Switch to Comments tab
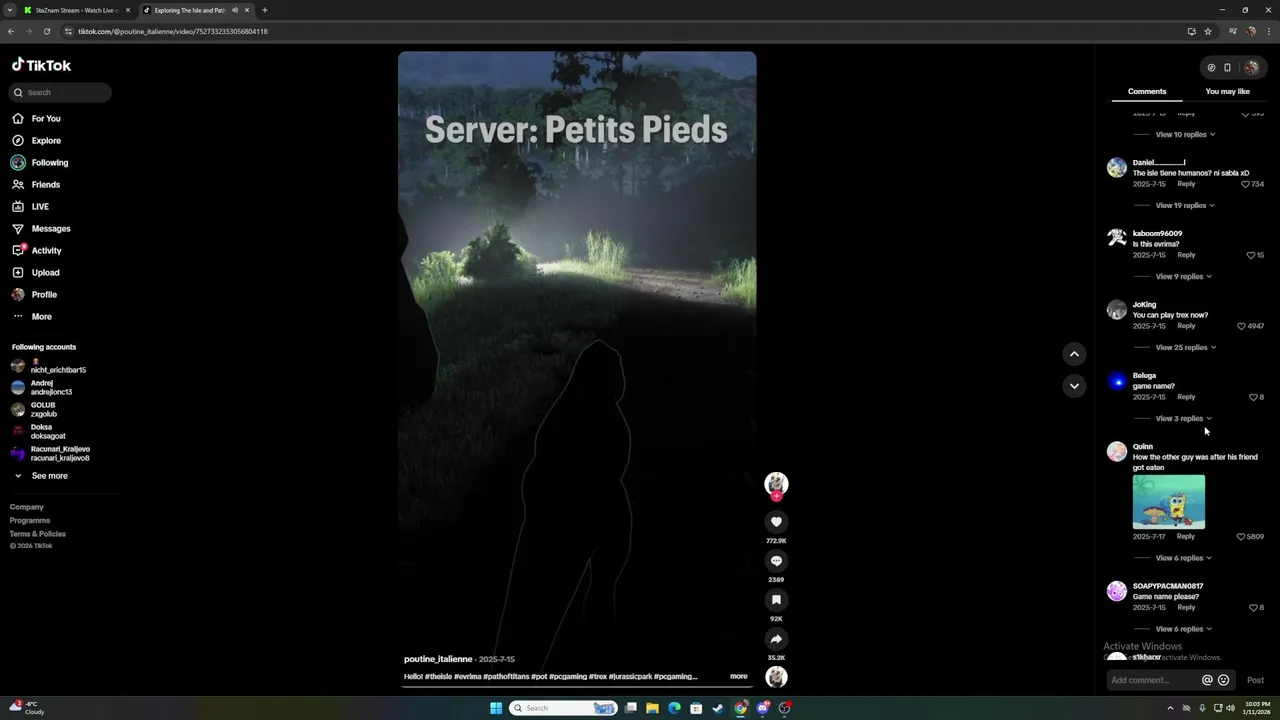1280x720 pixels. 1147,91
